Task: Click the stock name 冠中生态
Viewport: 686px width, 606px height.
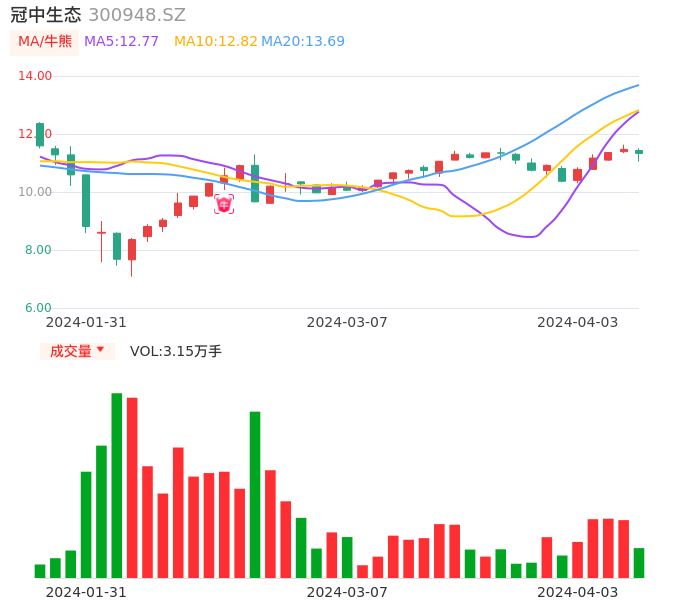Action: click(x=45, y=15)
